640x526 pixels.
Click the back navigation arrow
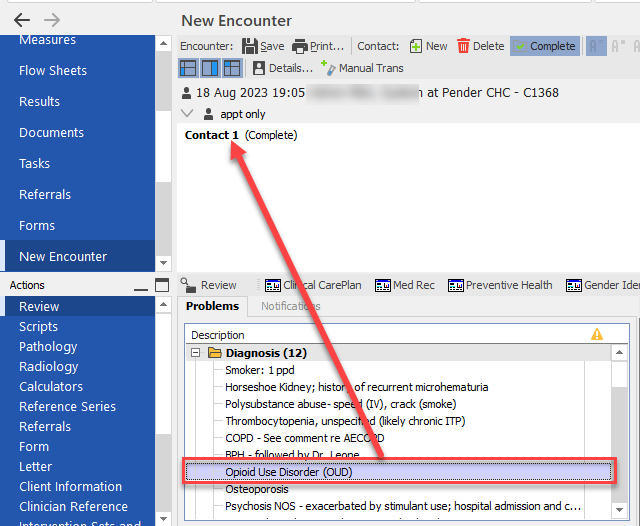[x=22, y=20]
